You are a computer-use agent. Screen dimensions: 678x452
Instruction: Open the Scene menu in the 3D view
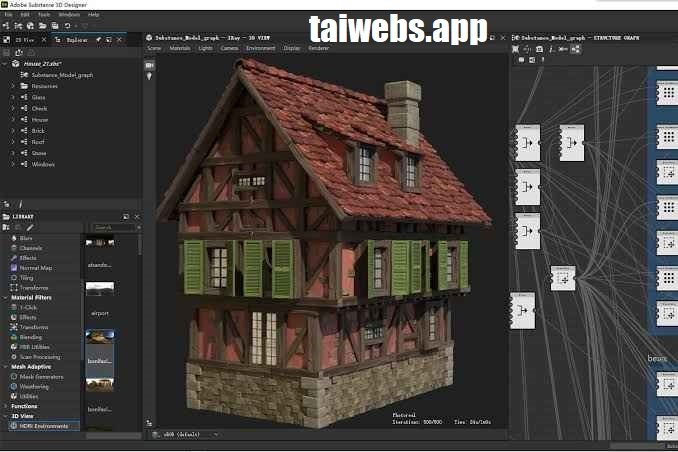coord(154,48)
